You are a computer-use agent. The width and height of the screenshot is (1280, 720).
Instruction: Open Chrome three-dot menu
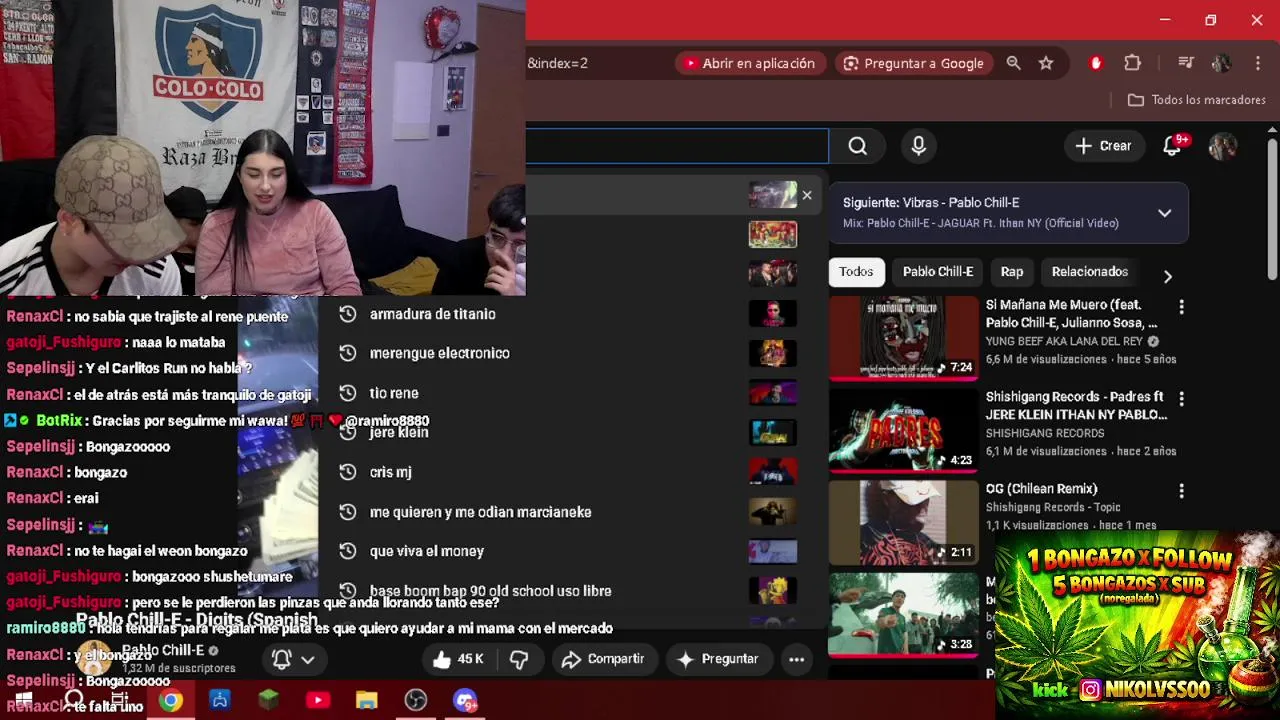[1257, 63]
